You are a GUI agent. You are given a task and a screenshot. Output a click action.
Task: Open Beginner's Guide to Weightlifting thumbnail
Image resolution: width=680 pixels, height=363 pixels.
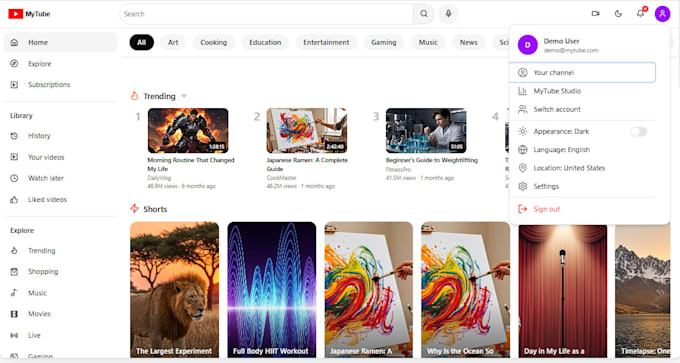pyautogui.click(x=426, y=131)
